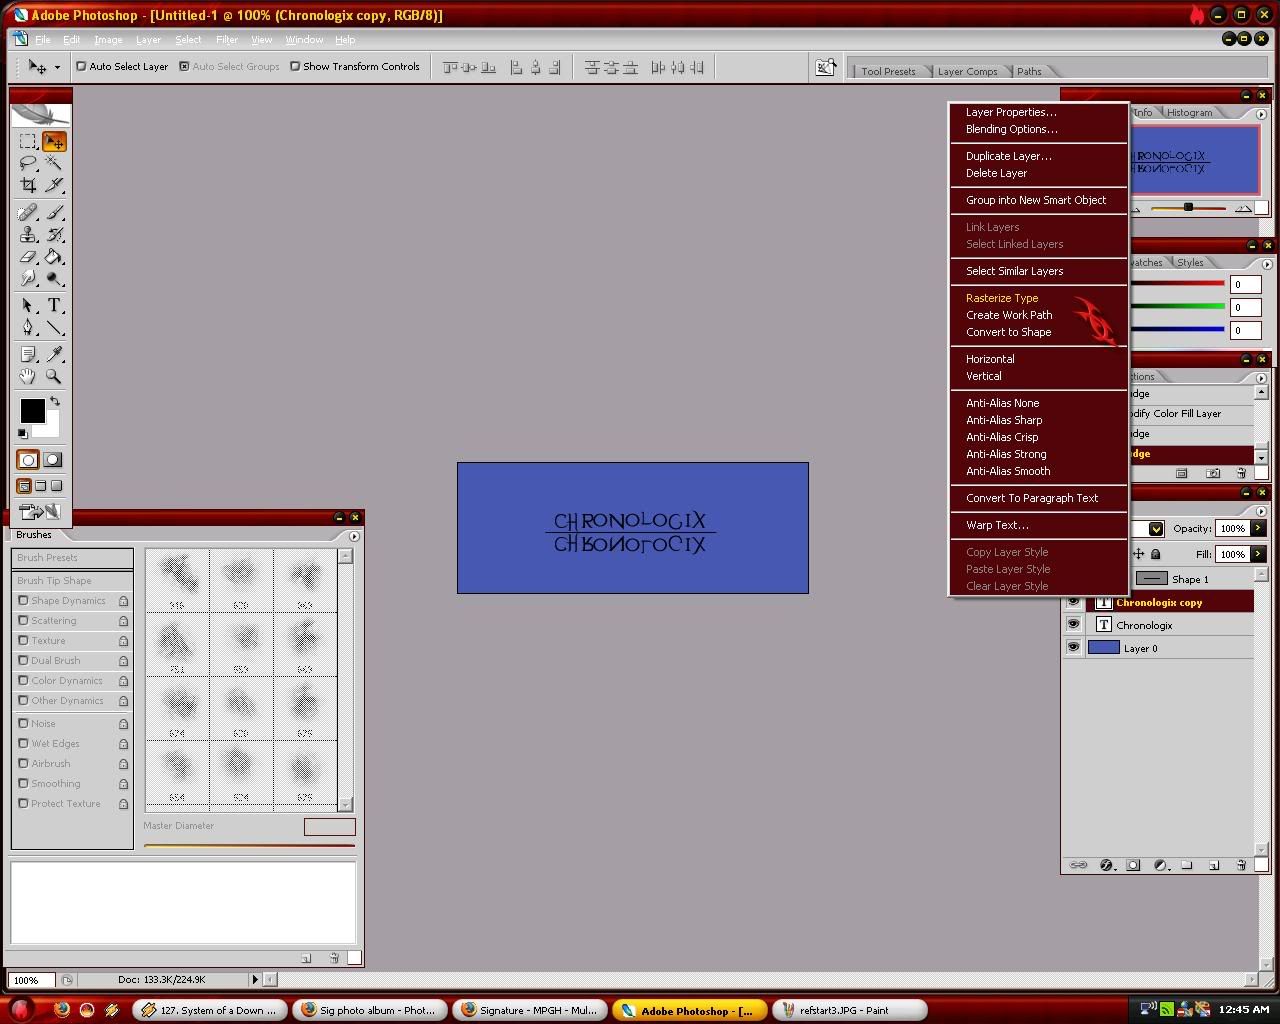Open the Filter menu

[227, 40]
